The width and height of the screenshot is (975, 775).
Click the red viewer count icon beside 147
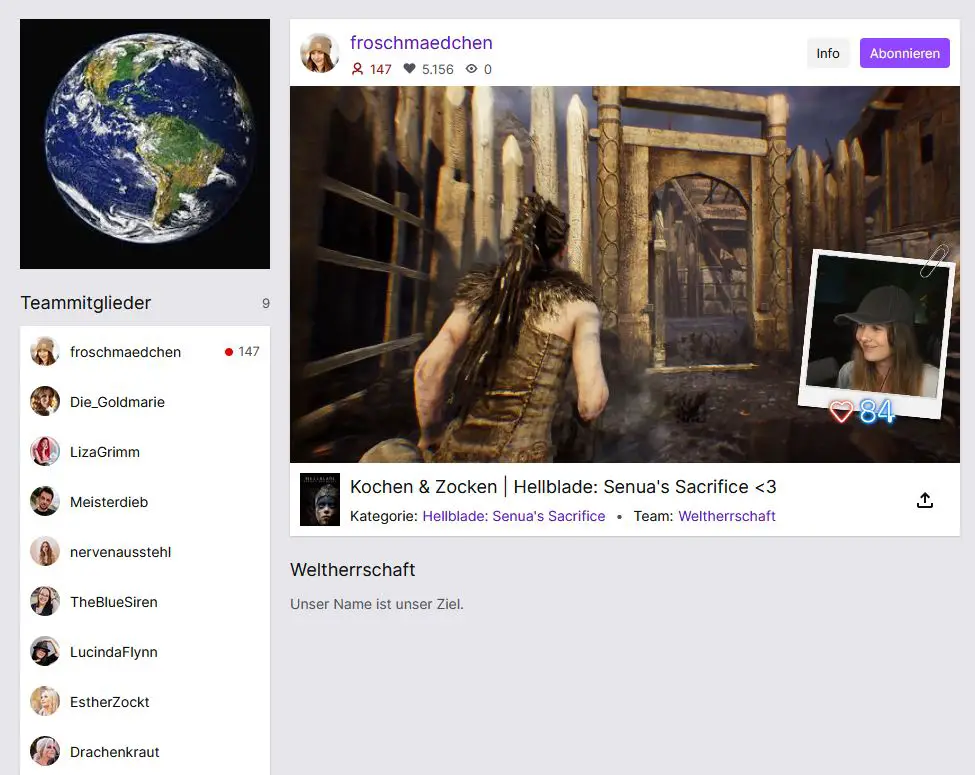click(357, 68)
